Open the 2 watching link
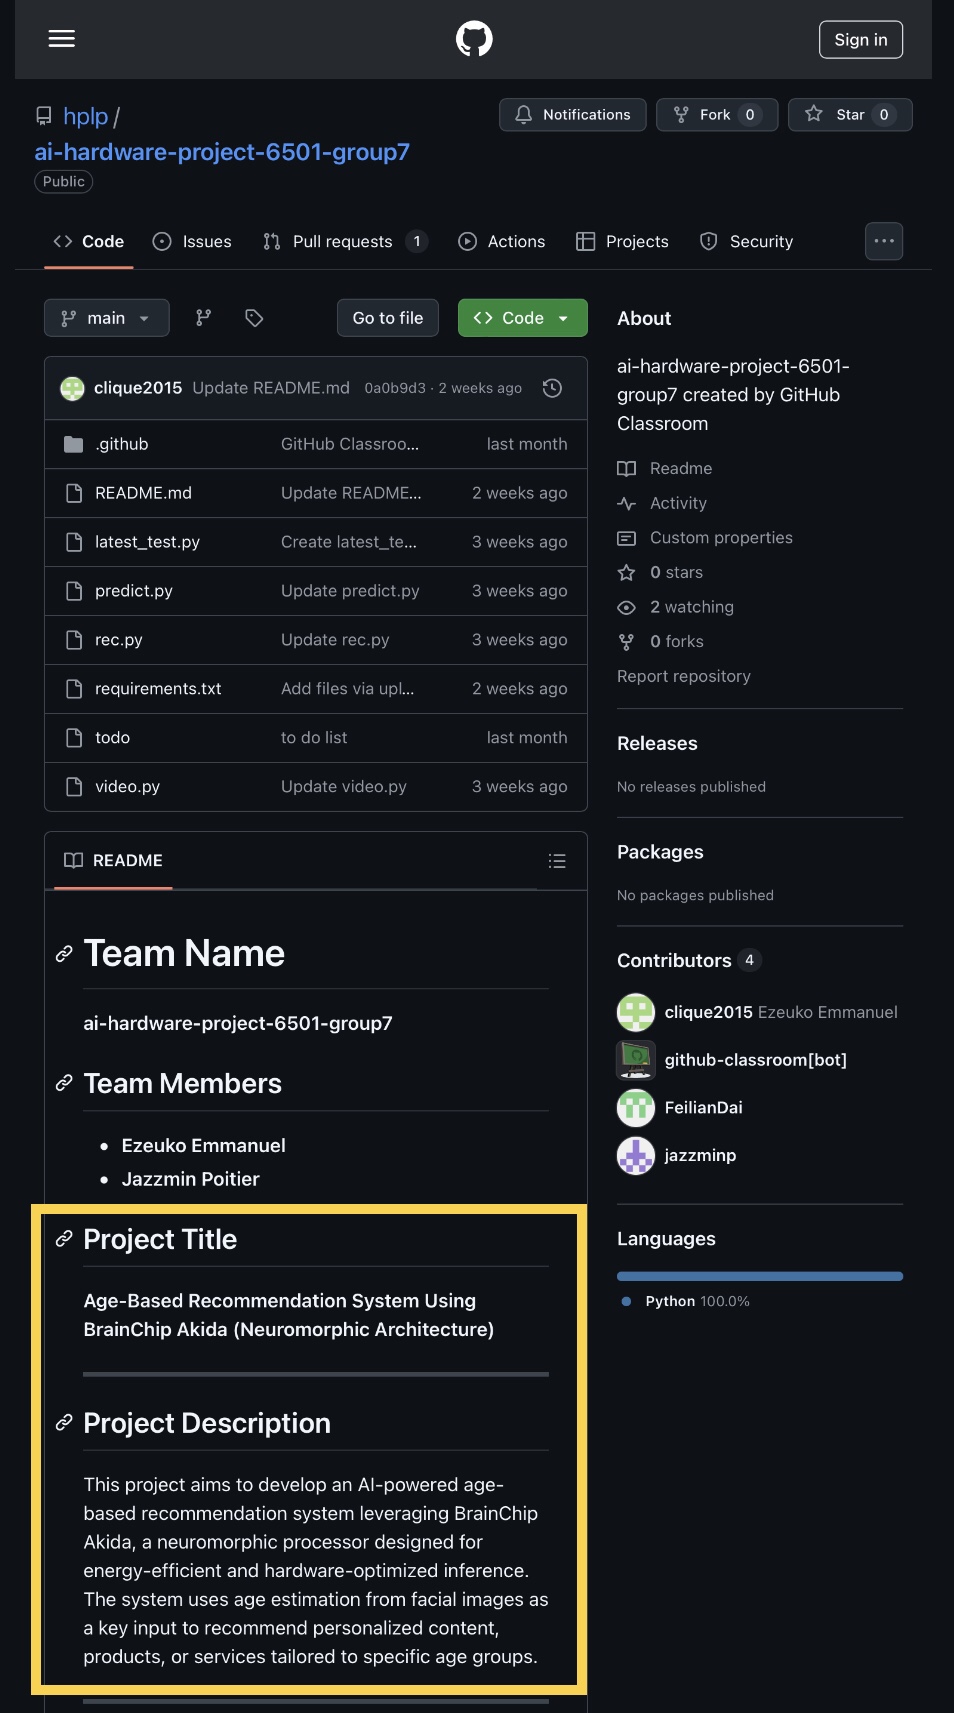The image size is (954, 1713). tap(675, 607)
